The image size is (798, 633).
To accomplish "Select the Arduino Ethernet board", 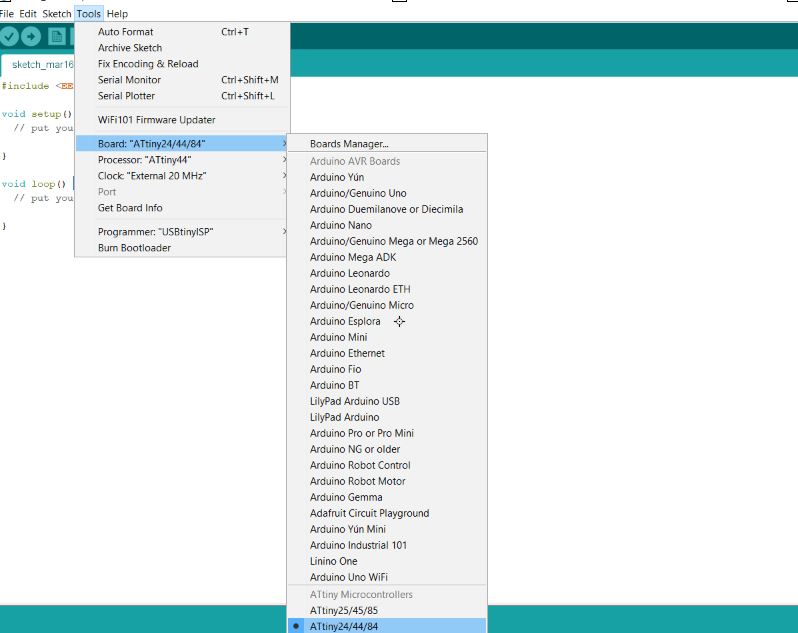I will [387, 353].
